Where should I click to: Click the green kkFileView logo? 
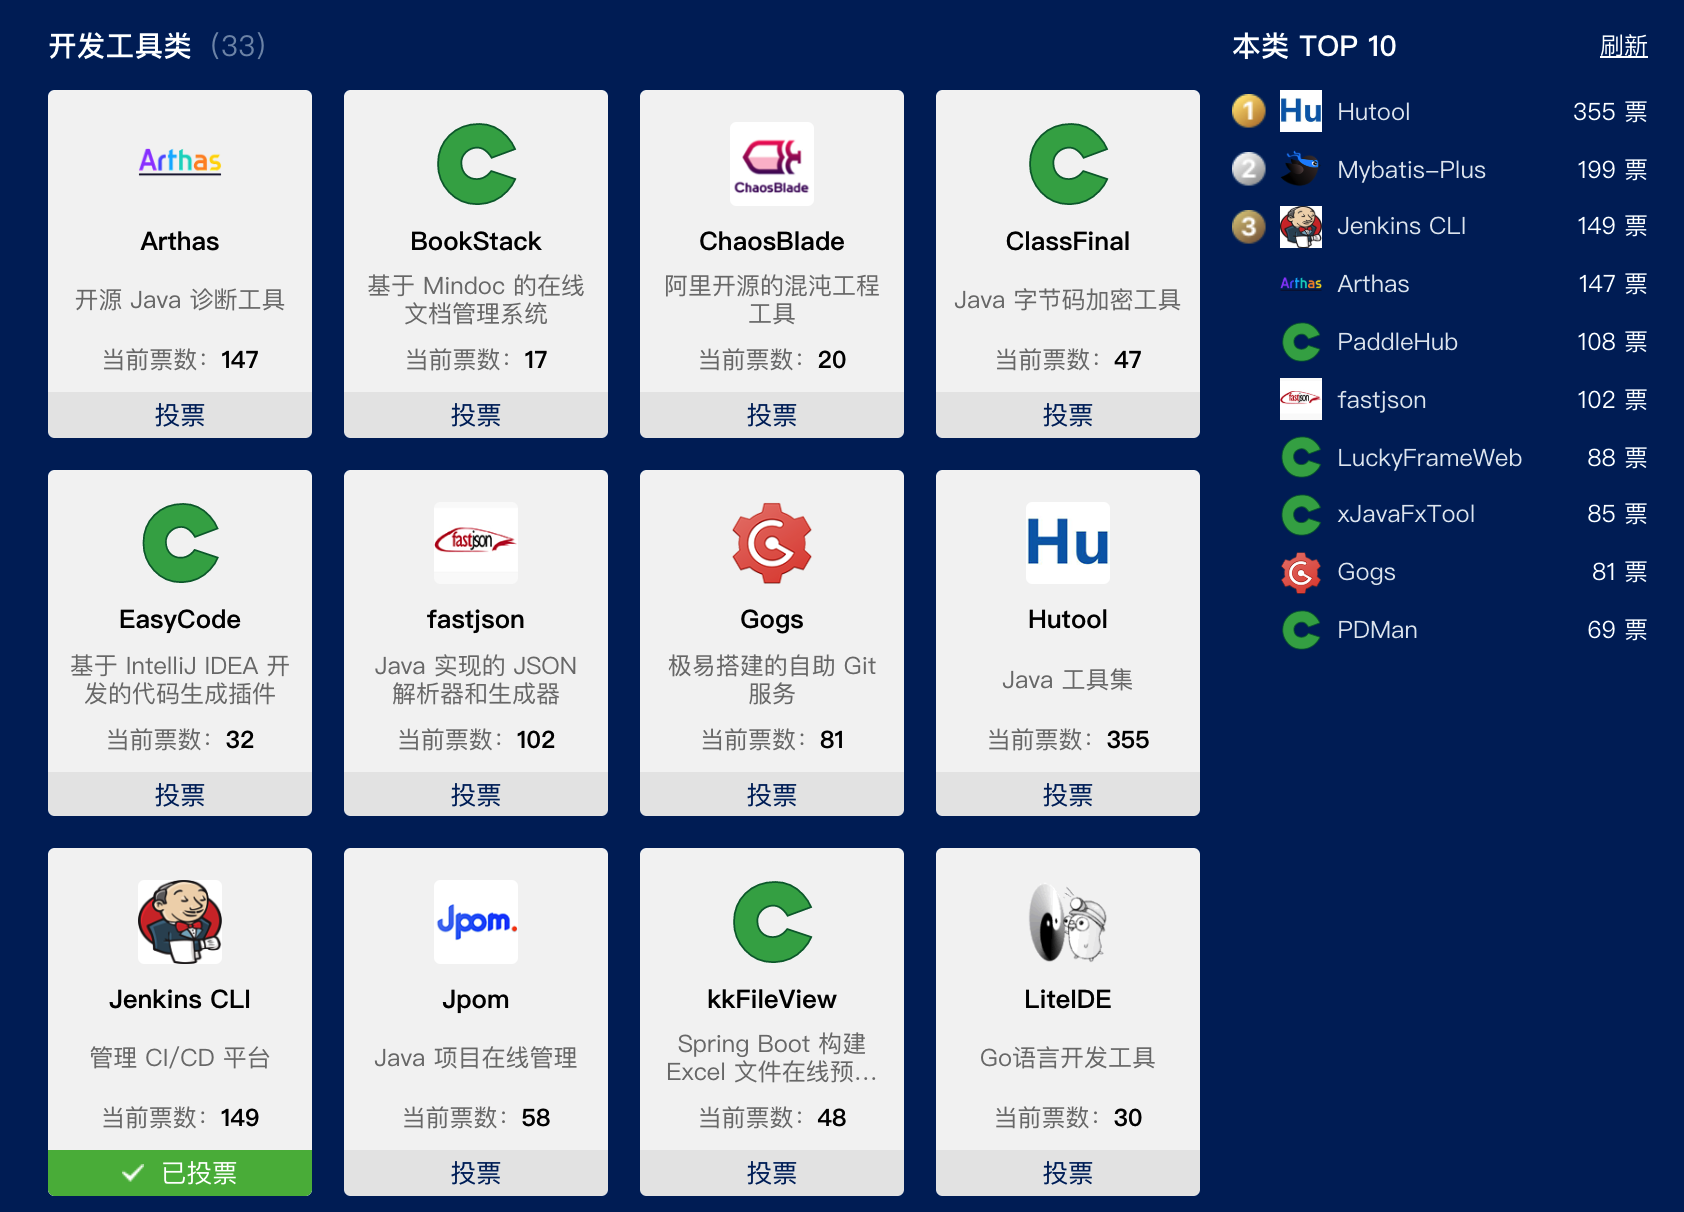pos(771,921)
